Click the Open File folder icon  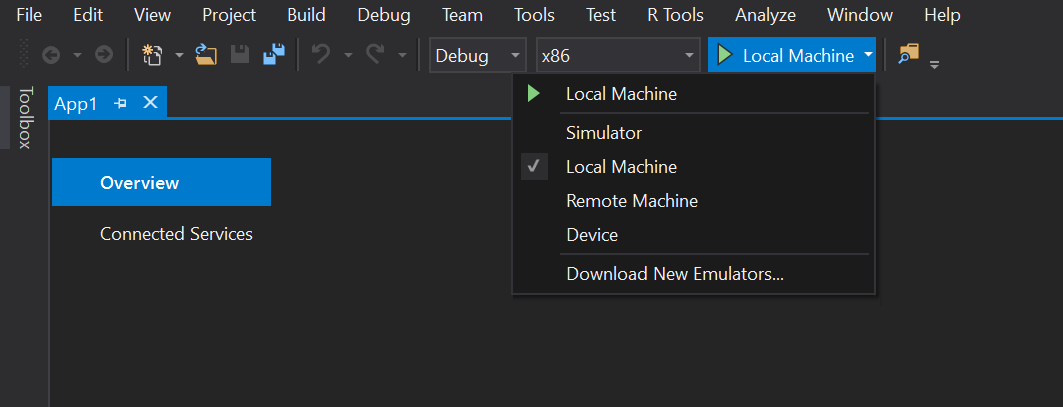pyautogui.click(x=206, y=56)
